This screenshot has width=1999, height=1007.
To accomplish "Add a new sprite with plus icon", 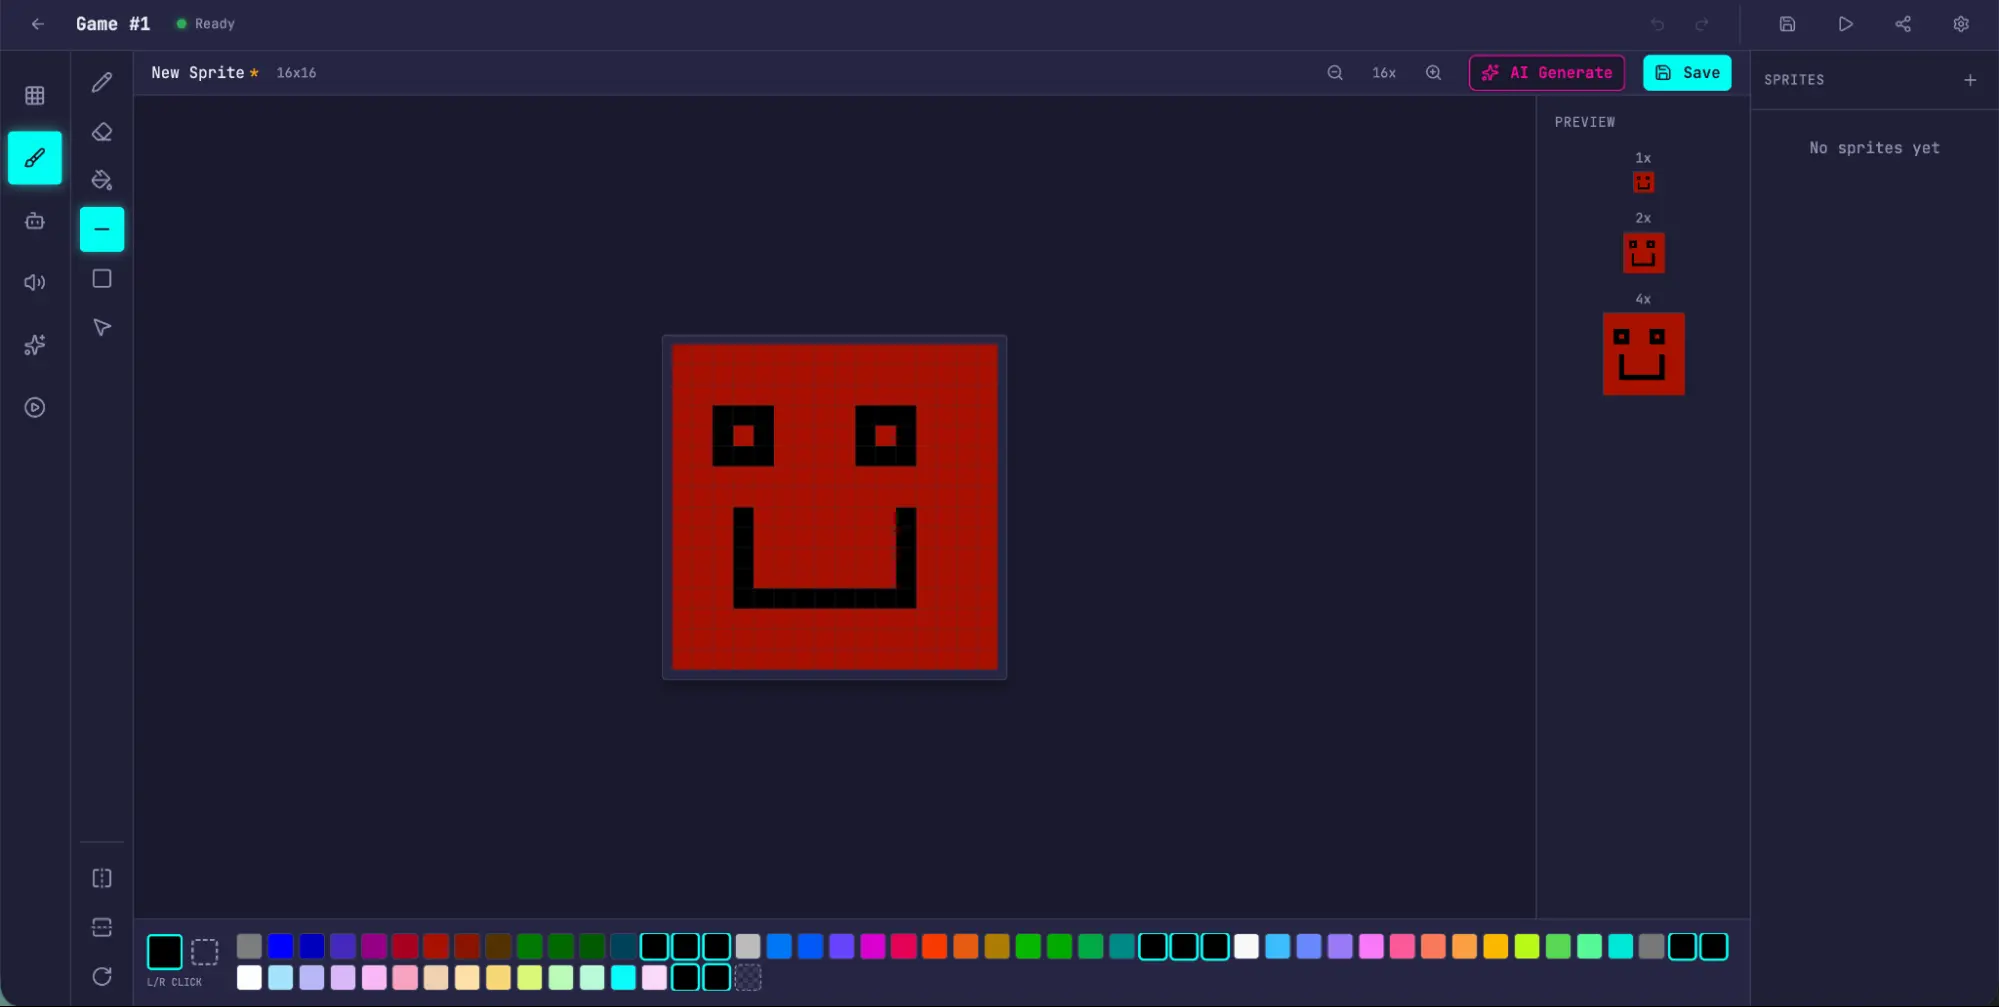I will click(x=1969, y=80).
